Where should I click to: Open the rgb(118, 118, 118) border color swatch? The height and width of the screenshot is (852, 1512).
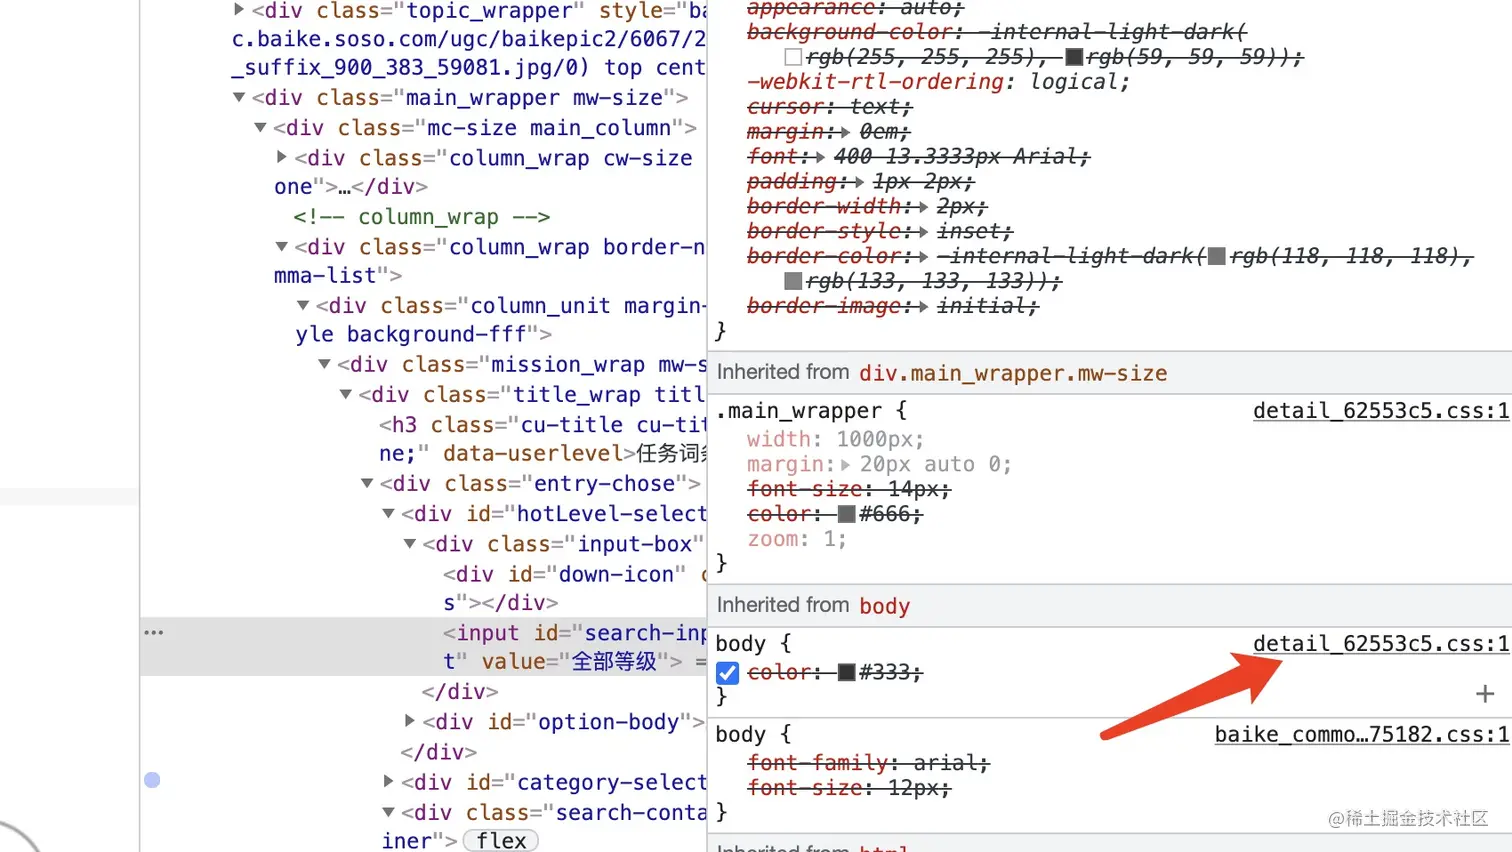[x=1216, y=256]
